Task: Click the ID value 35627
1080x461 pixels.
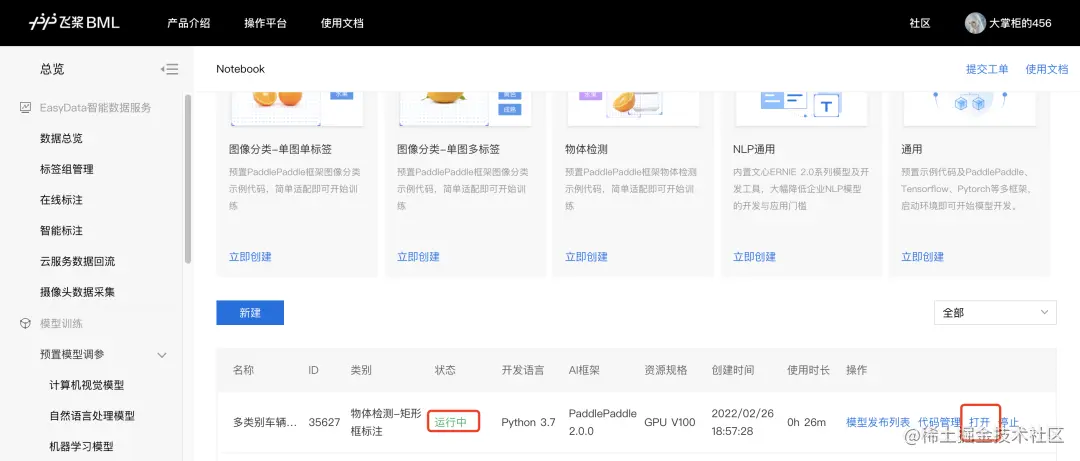Action: [x=324, y=422]
